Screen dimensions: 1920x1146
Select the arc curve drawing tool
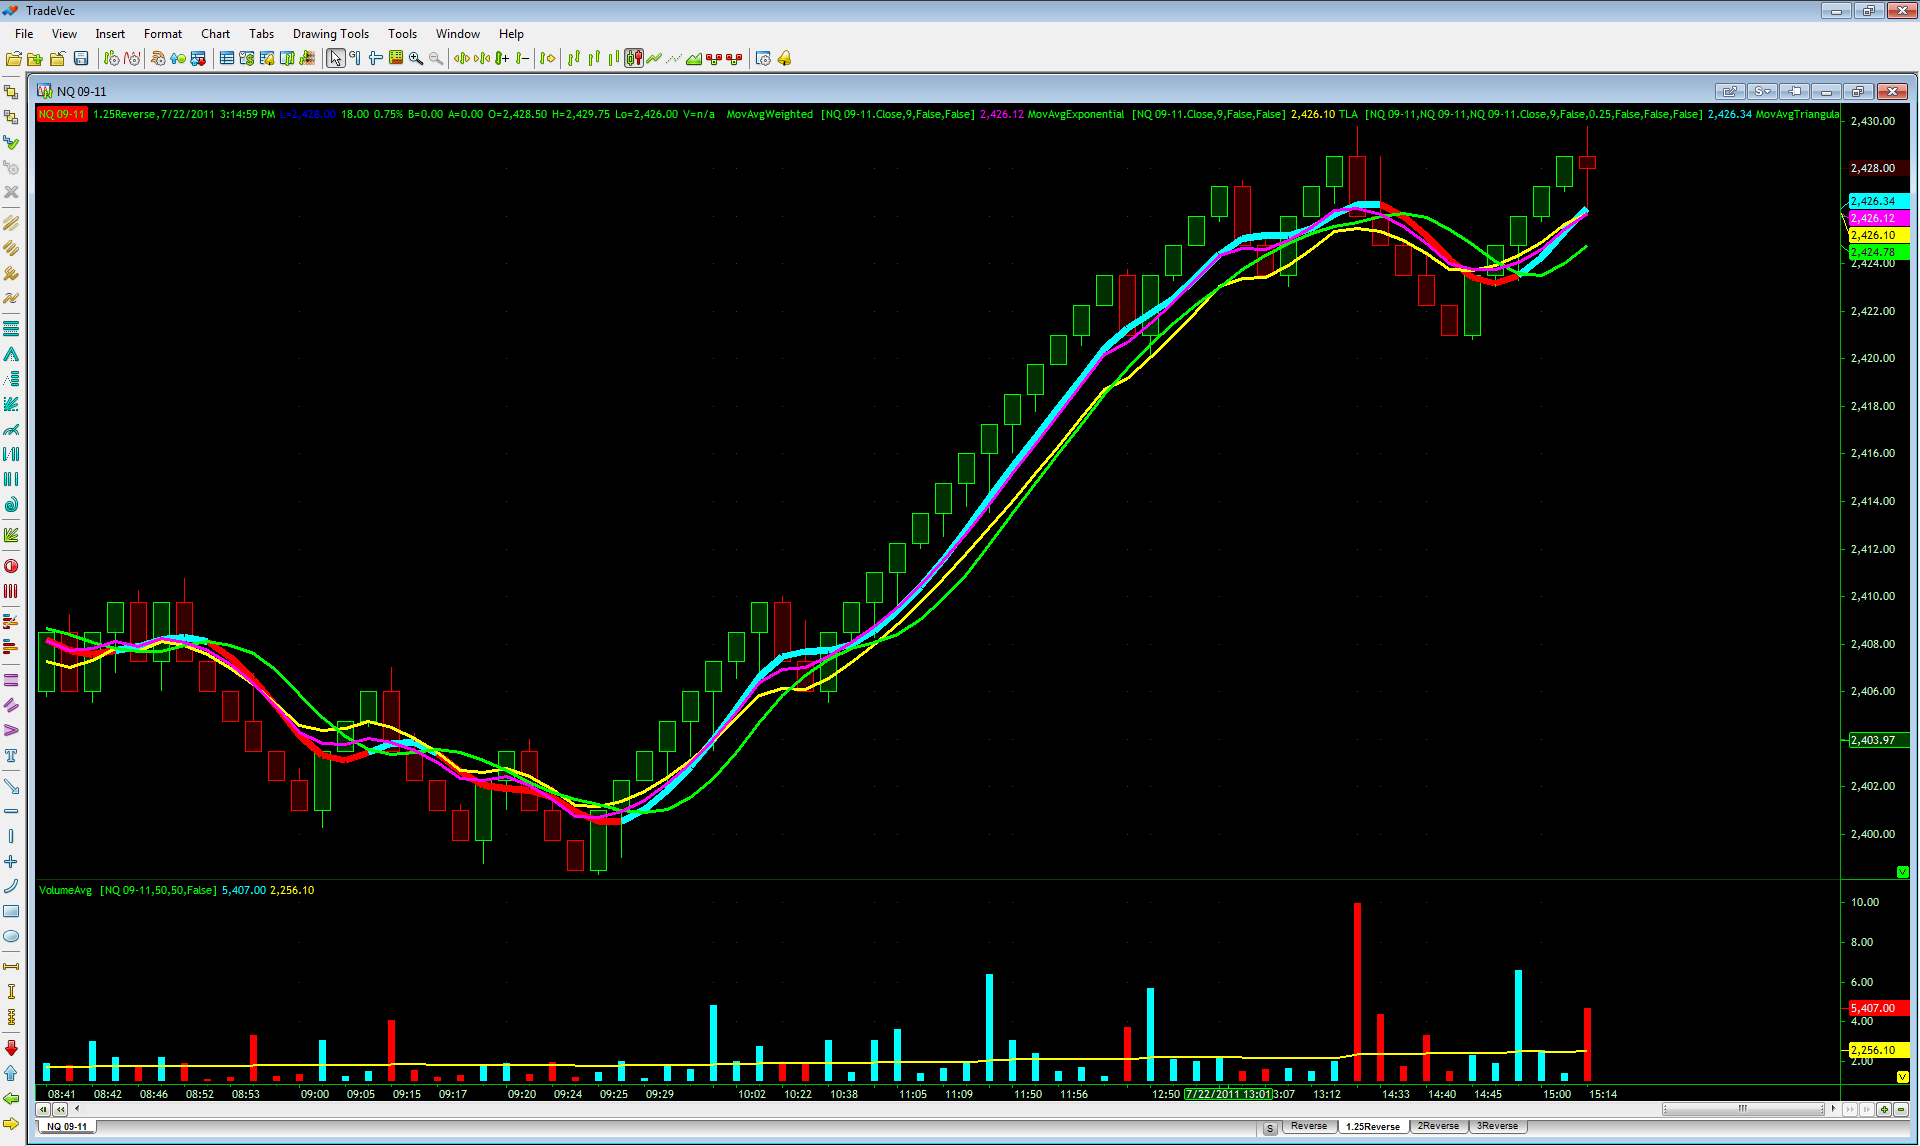[x=11, y=886]
